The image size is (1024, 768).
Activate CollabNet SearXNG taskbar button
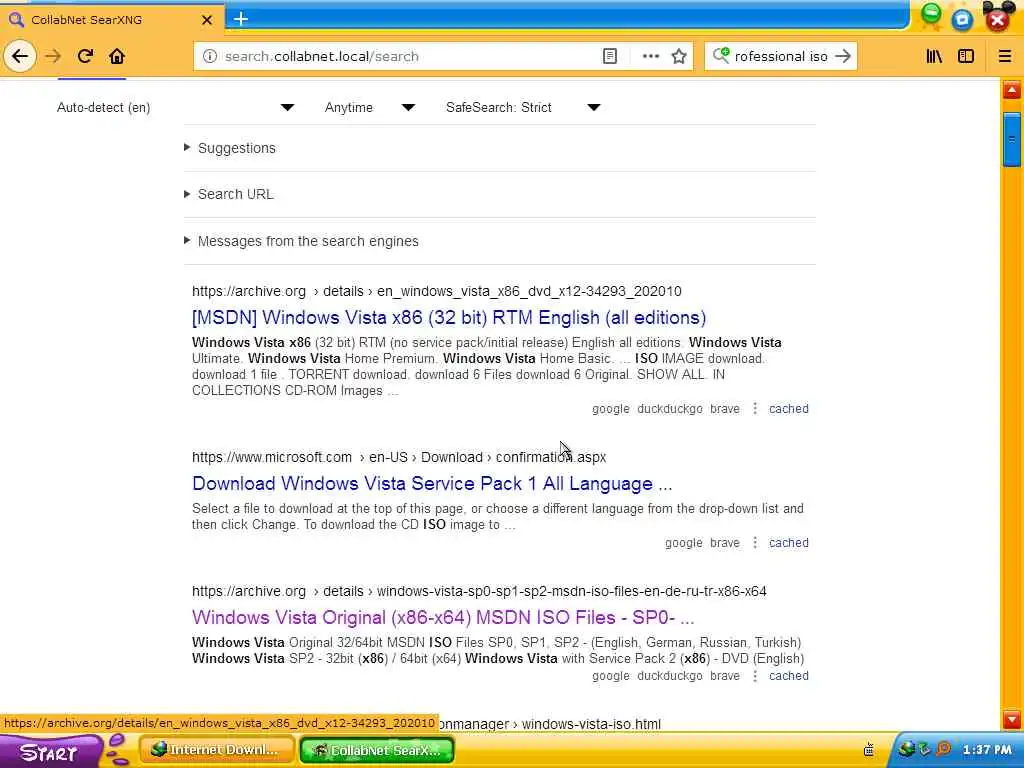tap(377, 750)
